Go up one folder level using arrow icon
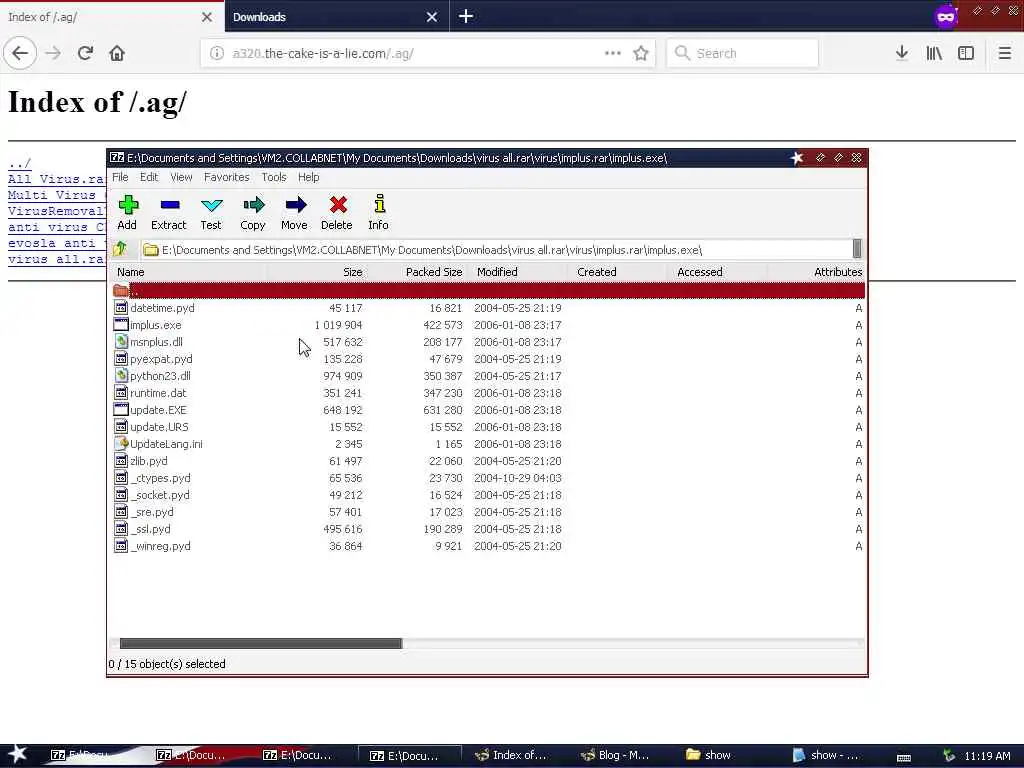This screenshot has height=768, width=1024. click(120, 249)
